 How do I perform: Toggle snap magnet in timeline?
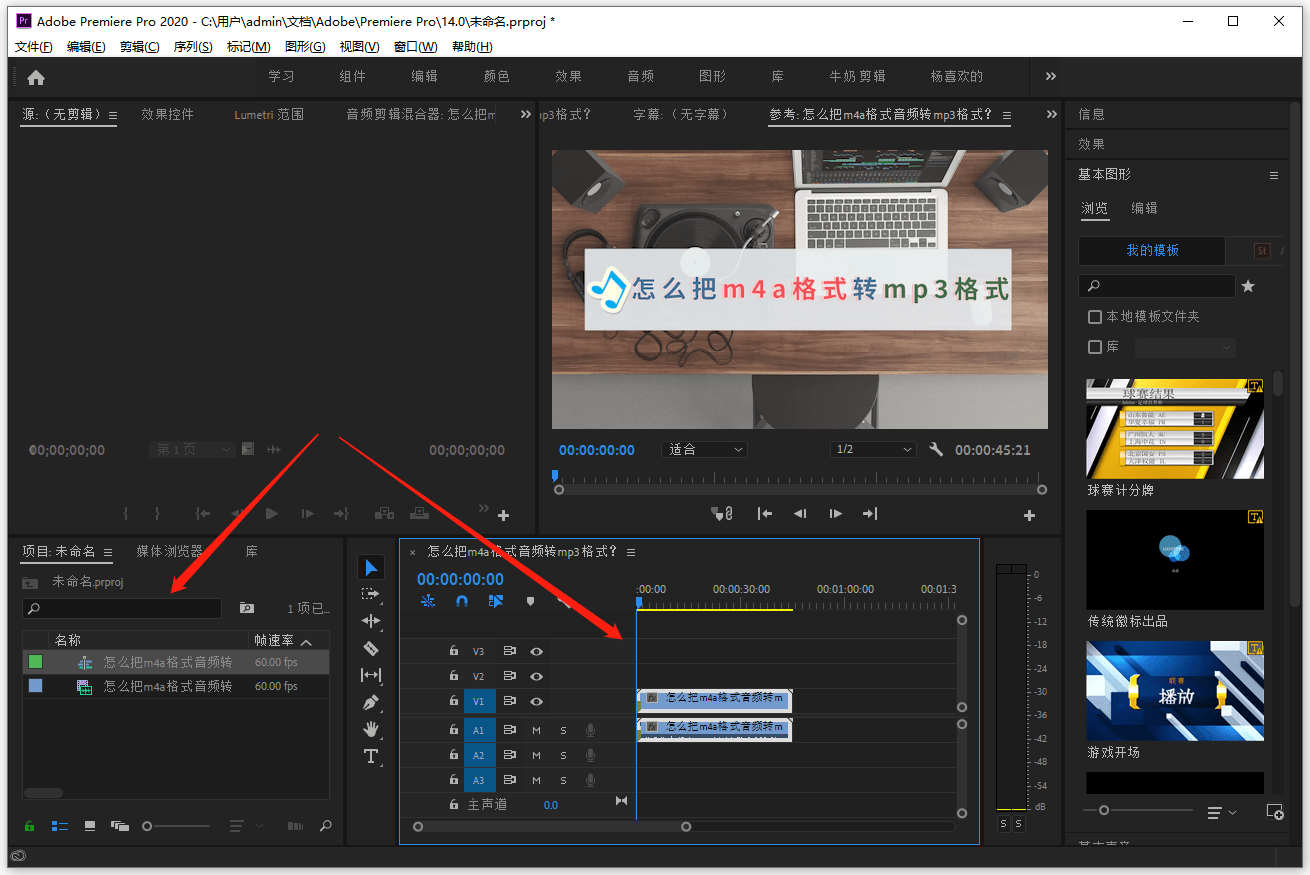tap(462, 601)
